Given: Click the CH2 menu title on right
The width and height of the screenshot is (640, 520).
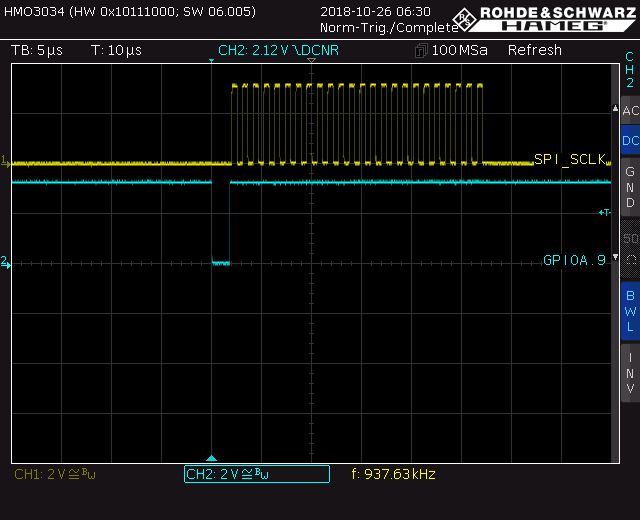Looking at the screenshot, I should [630, 69].
